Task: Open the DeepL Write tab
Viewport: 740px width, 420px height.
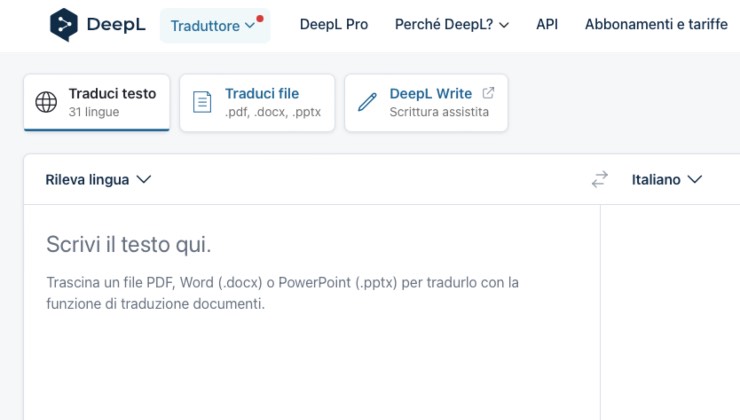Action: coord(426,102)
